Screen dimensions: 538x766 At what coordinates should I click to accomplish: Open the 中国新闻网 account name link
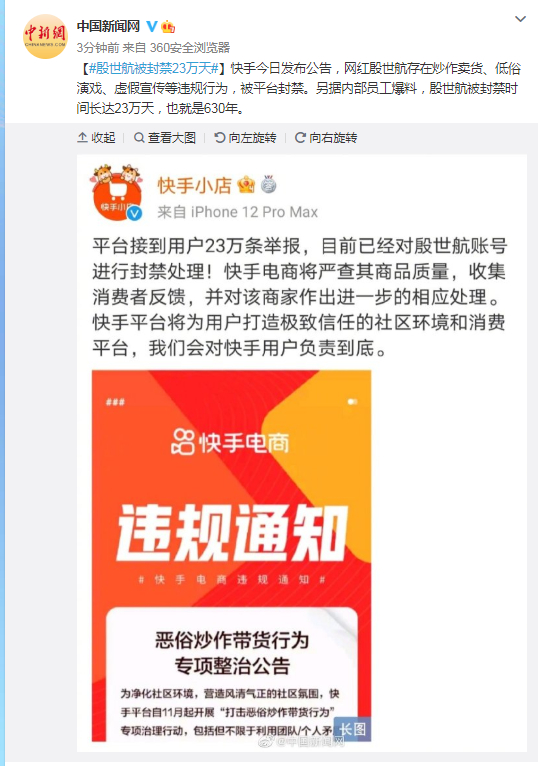pos(108,26)
